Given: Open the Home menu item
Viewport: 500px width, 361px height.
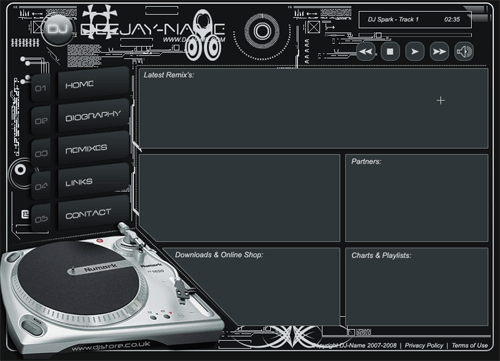Looking at the screenshot, I should tap(93, 83).
